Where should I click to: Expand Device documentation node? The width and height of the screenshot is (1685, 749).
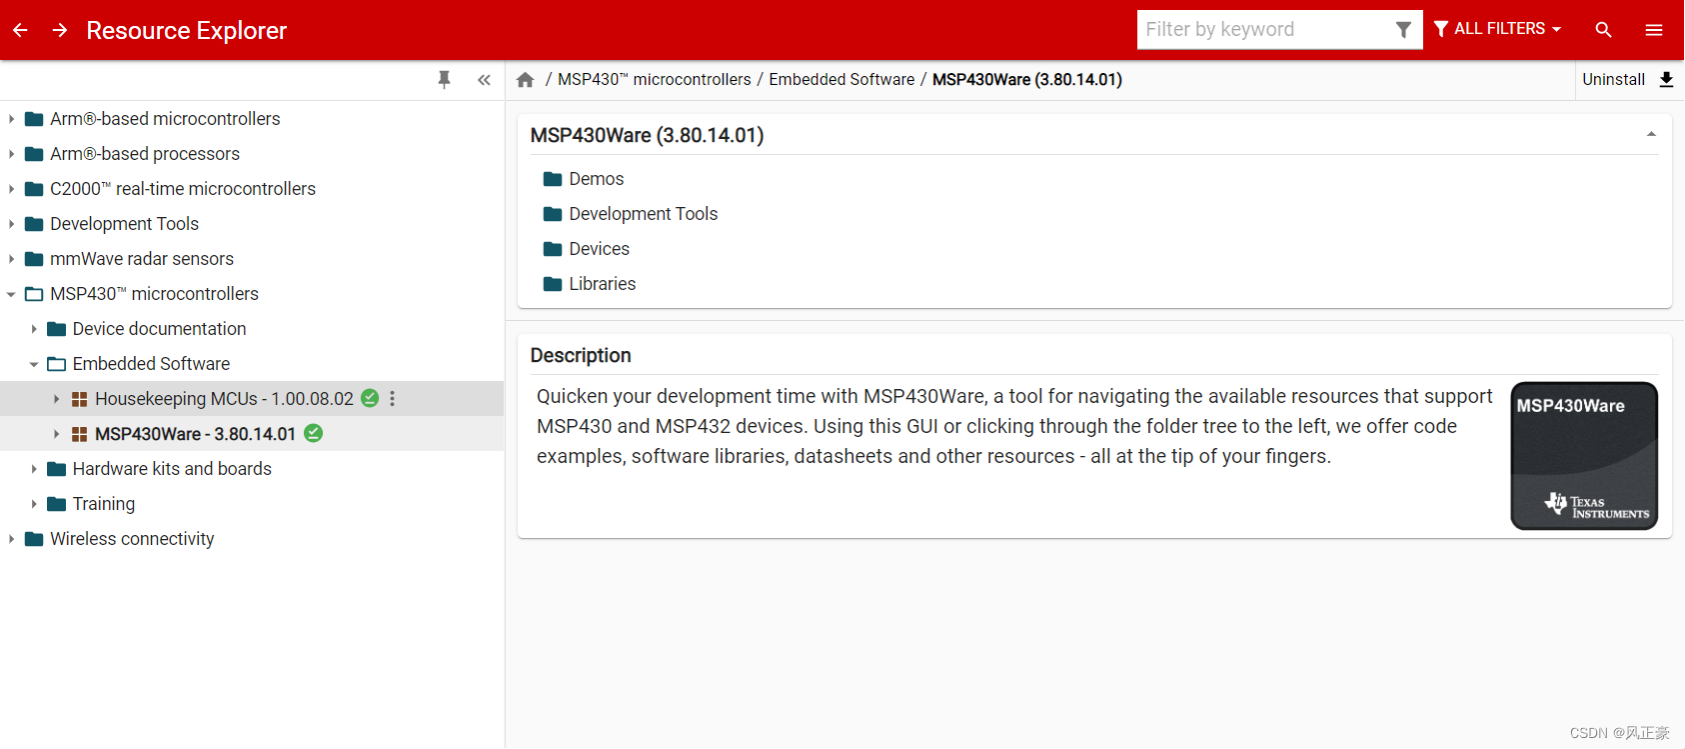pyautogui.click(x=33, y=329)
